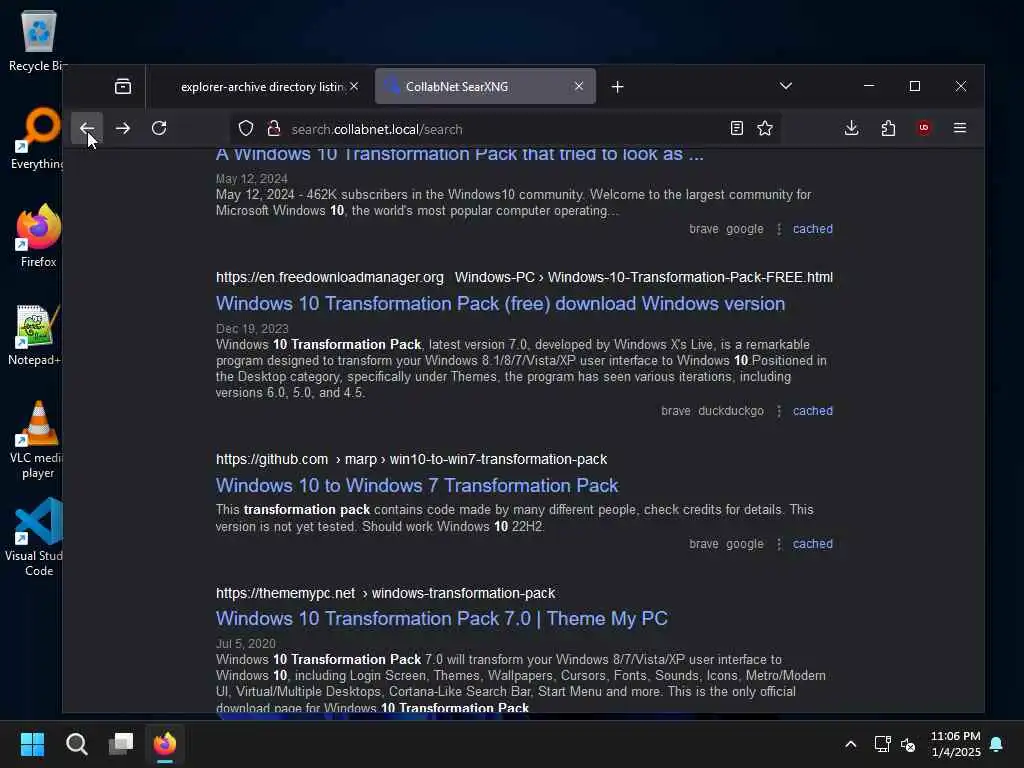Close the CollabNet SearXNG tab
This screenshot has height=768, width=1024.
(x=579, y=86)
